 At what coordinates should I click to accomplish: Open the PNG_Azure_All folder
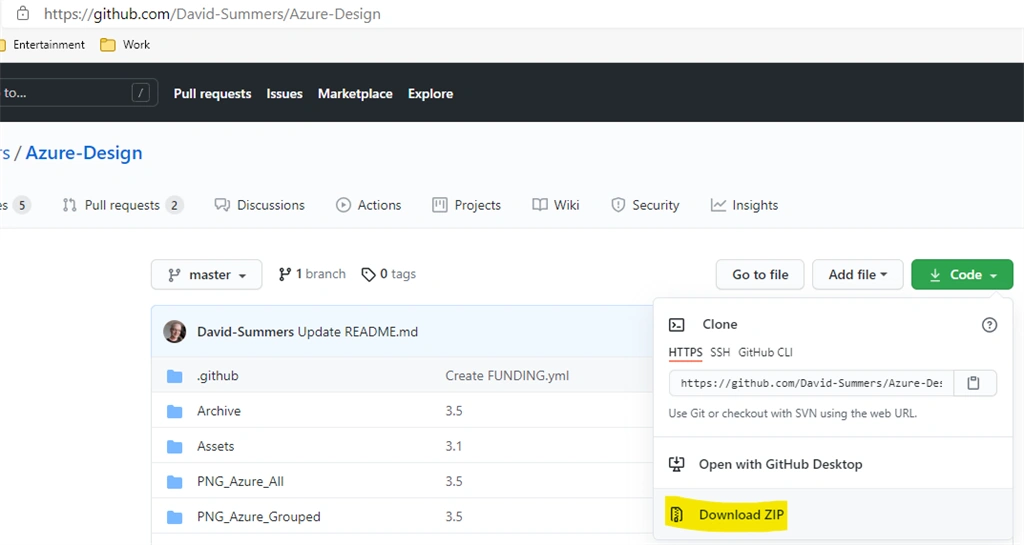click(240, 482)
